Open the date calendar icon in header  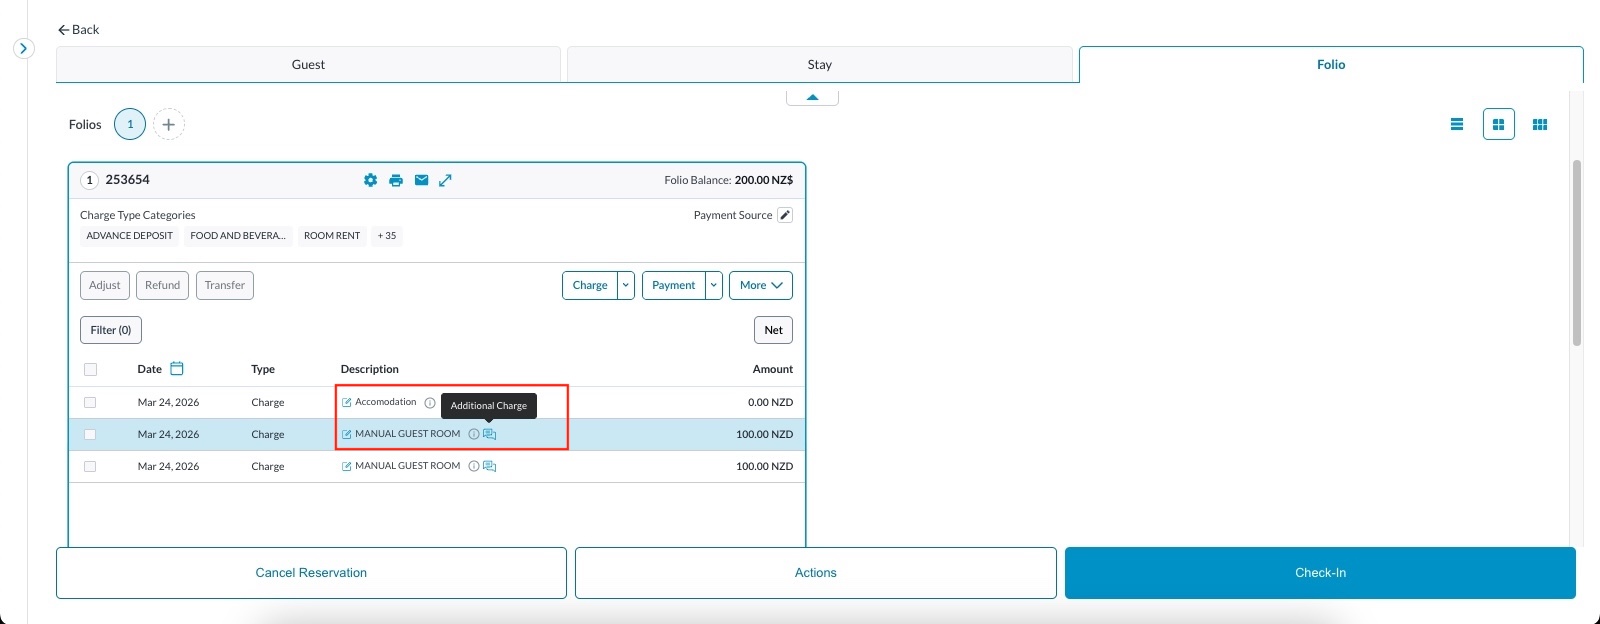click(177, 369)
